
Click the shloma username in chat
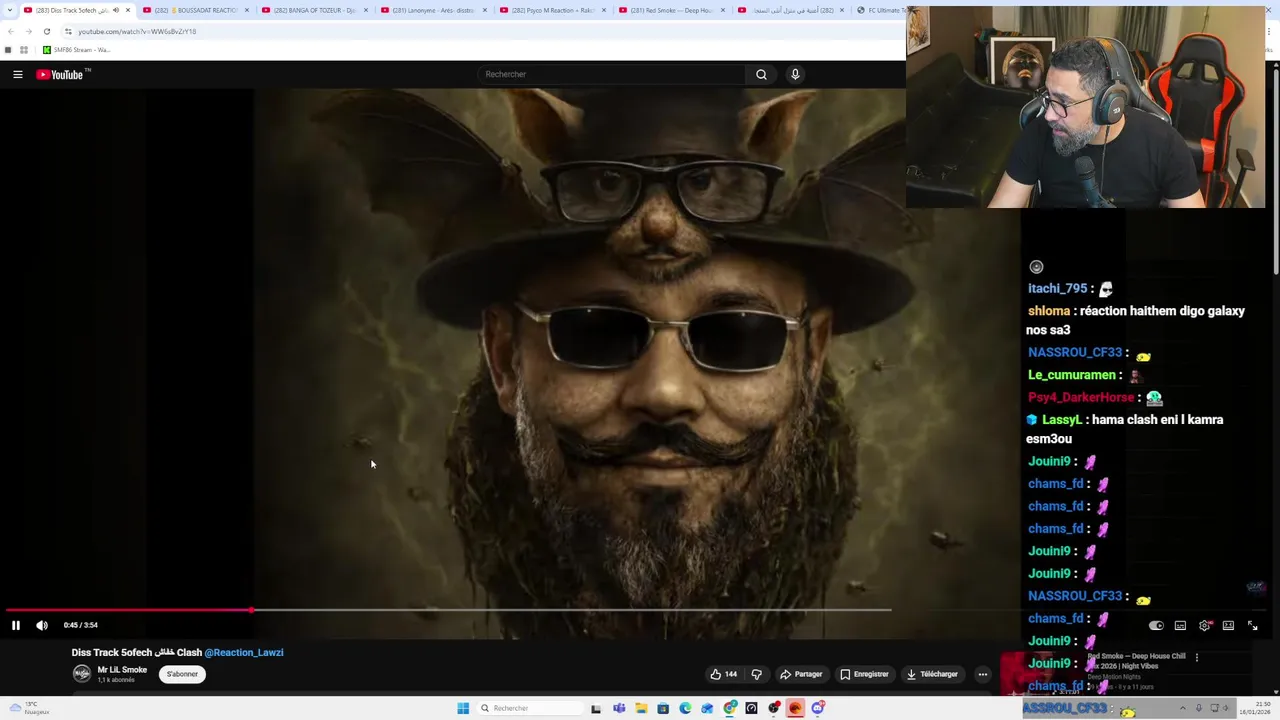click(x=1049, y=311)
